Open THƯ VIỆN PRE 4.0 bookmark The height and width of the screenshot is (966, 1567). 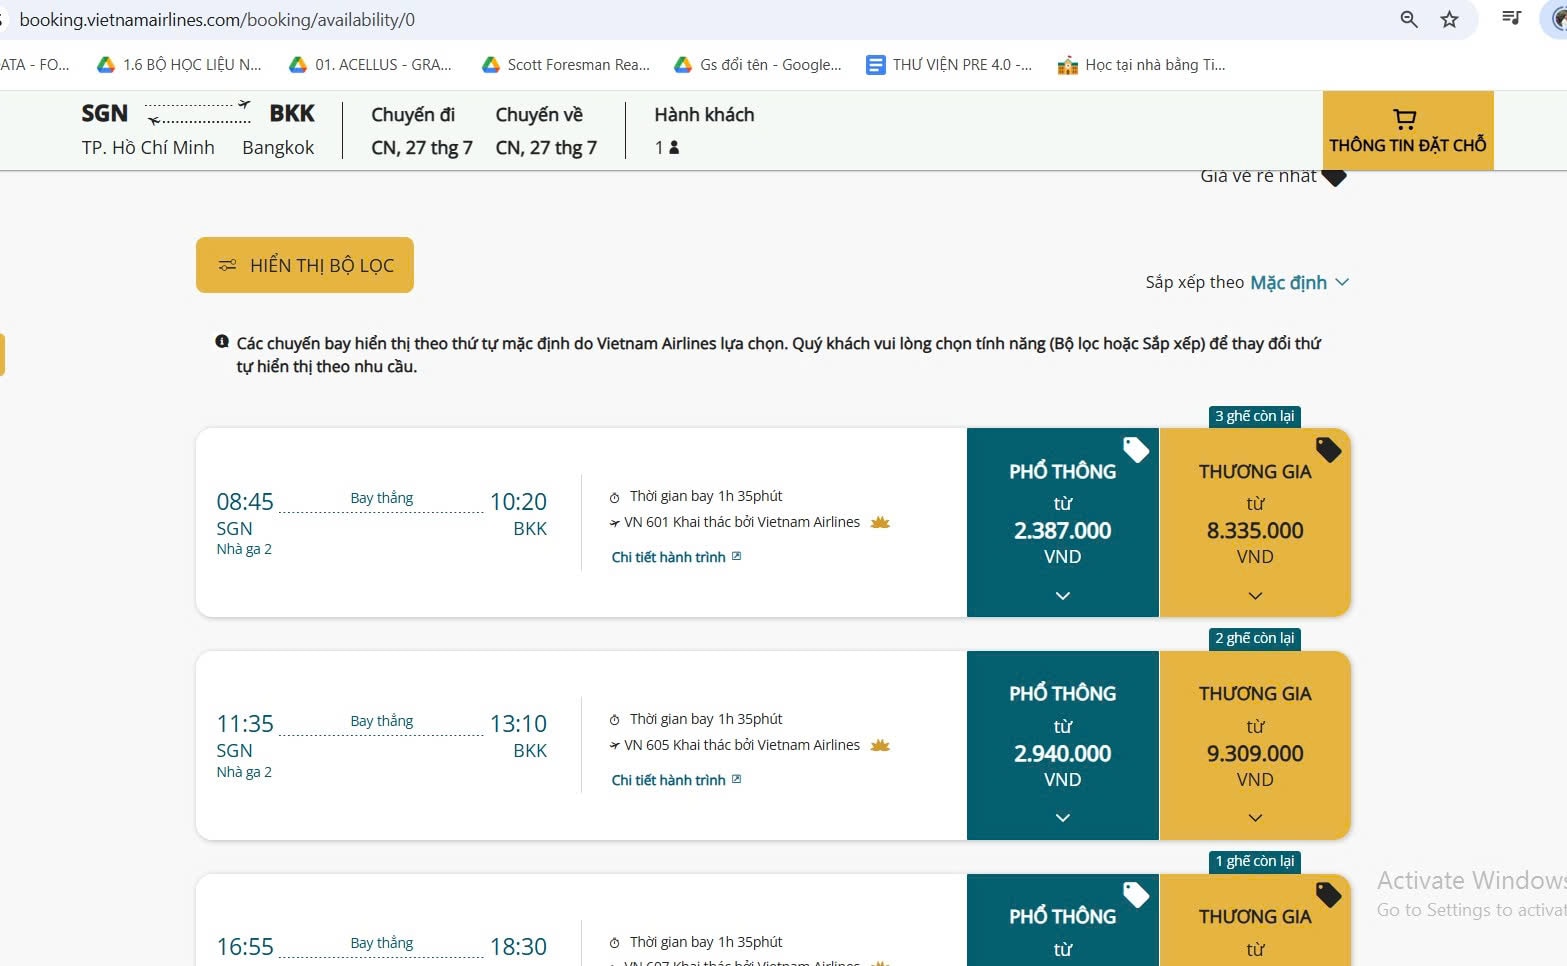tap(949, 65)
